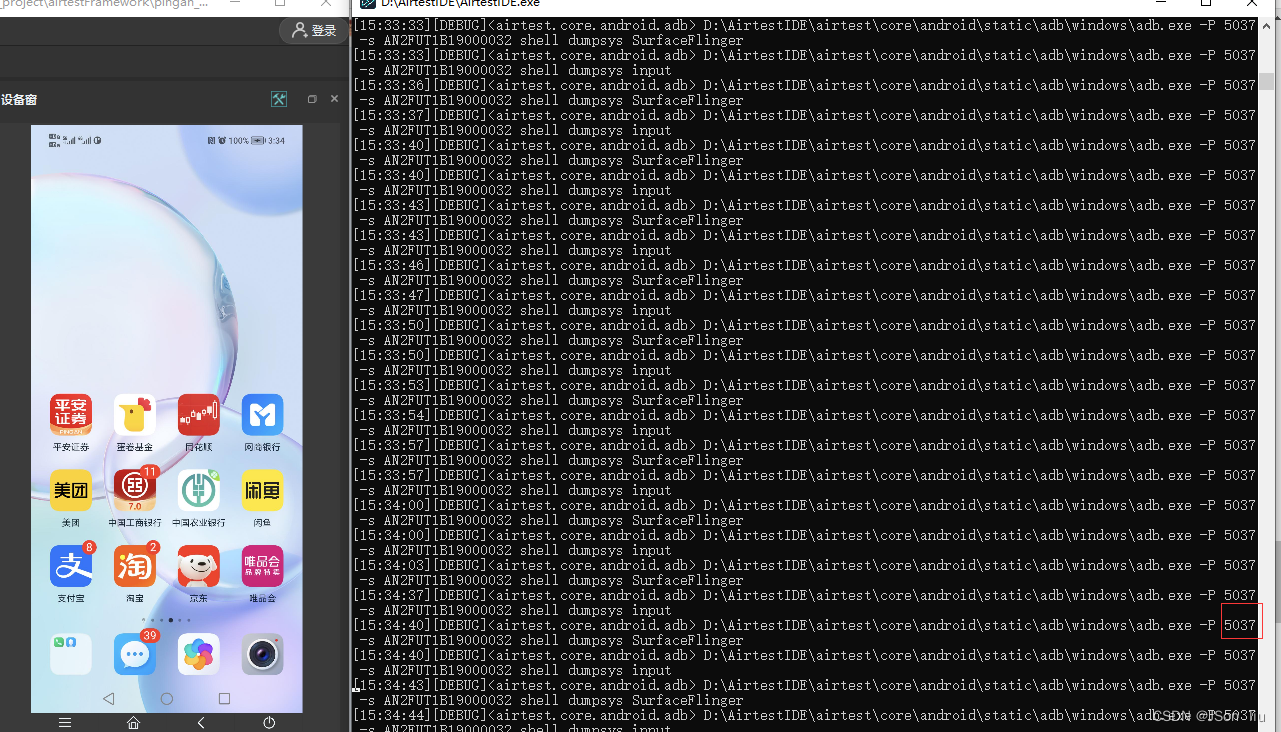Float the 设备窗 device panel
The width and height of the screenshot is (1281, 732).
click(x=312, y=99)
